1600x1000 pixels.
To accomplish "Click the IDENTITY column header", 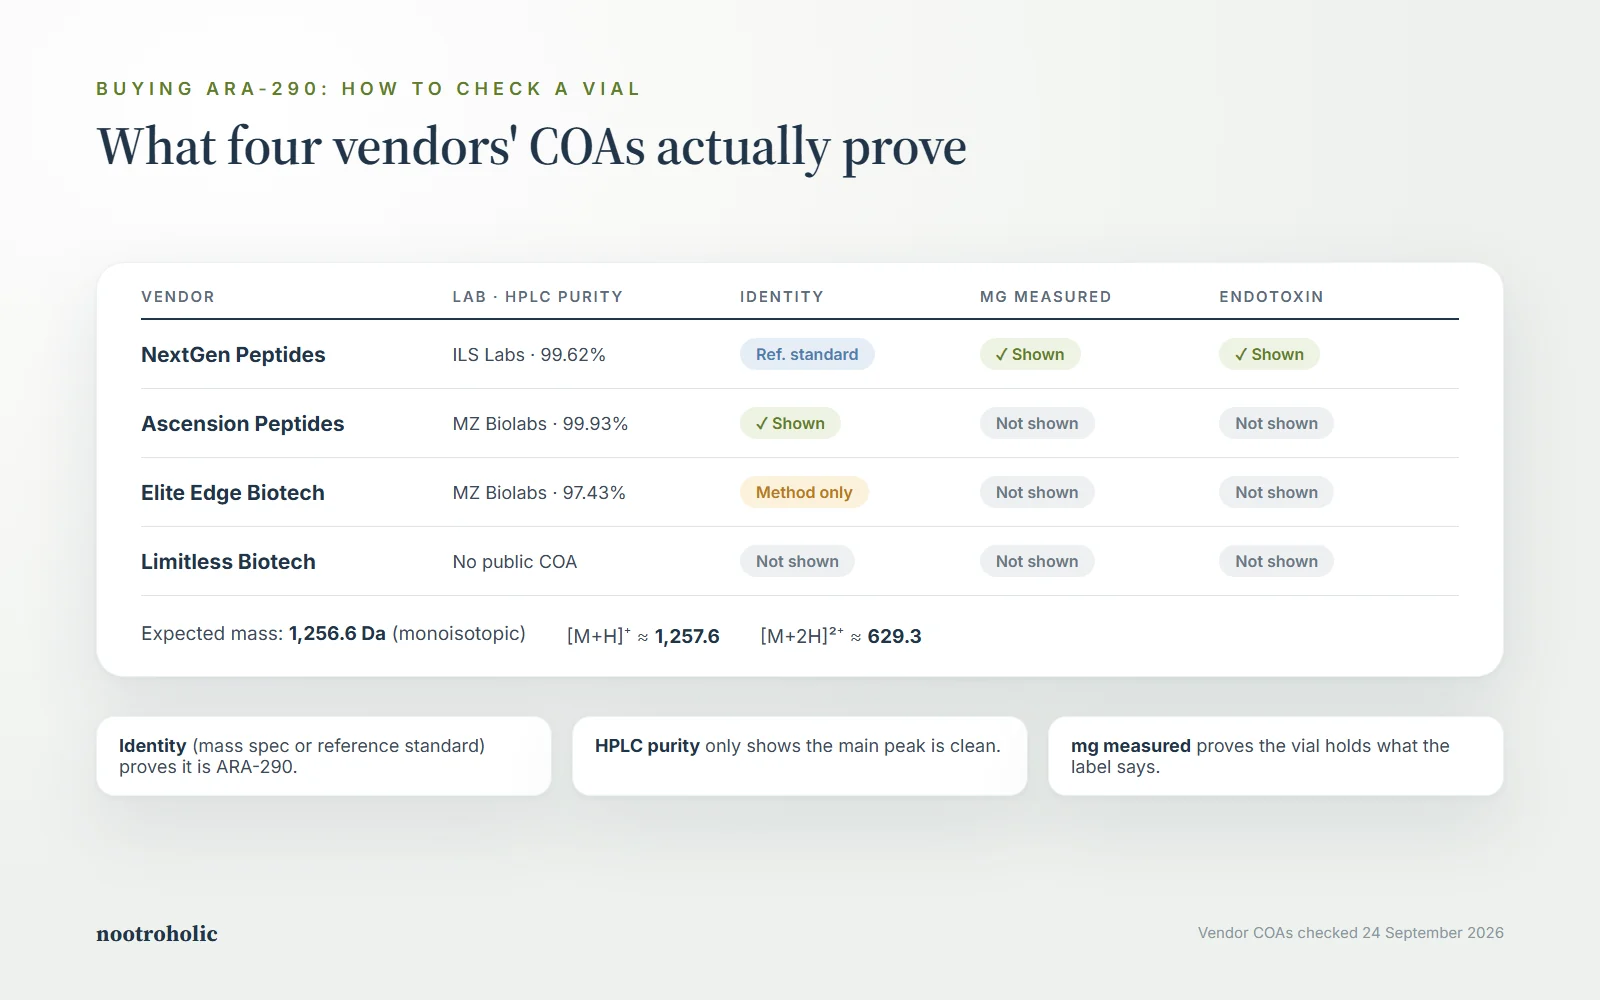I will (x=782, y=297).
